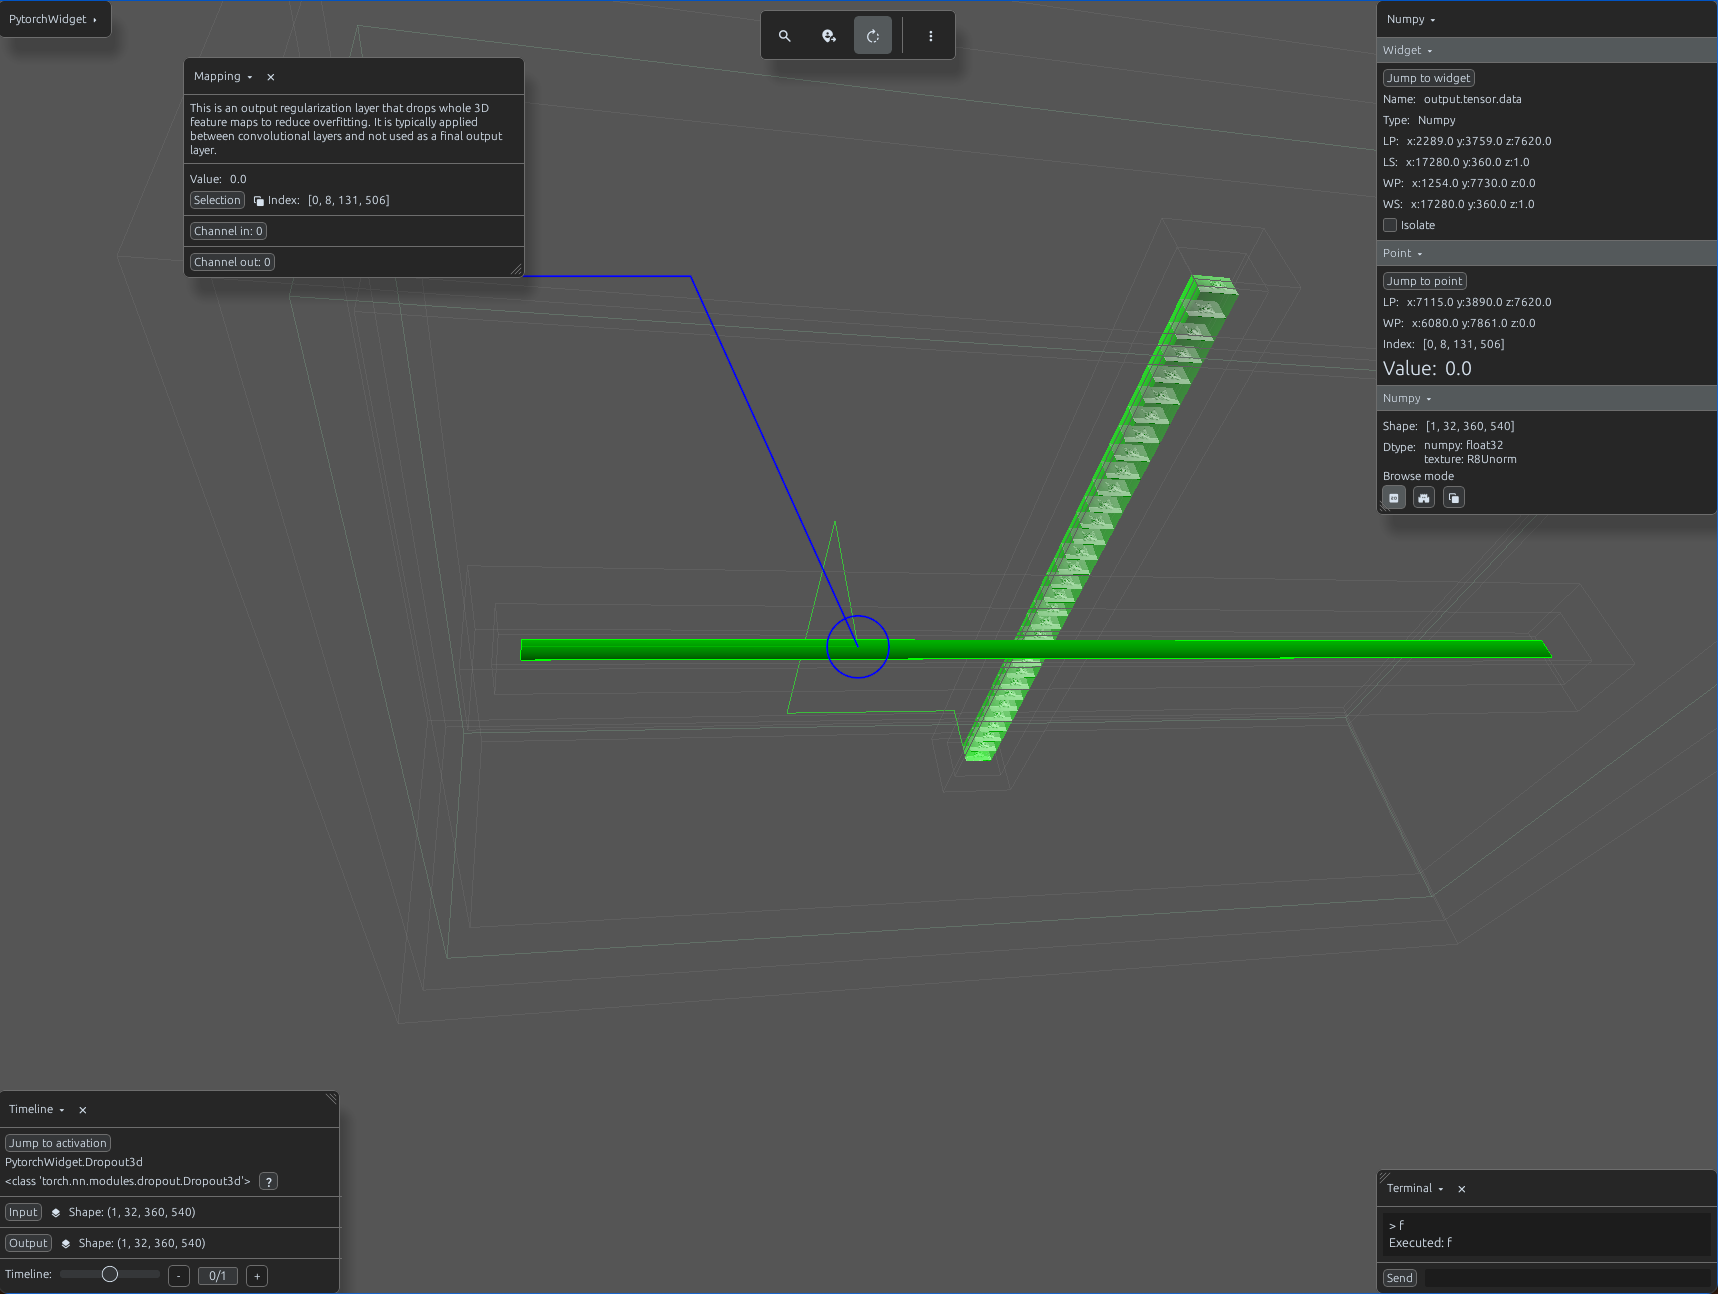The height and width of the screenshot is (1294, 1718).
Task: Open the three-dot overflow menu in top toolbar
Action: click(x=931, y=36)
